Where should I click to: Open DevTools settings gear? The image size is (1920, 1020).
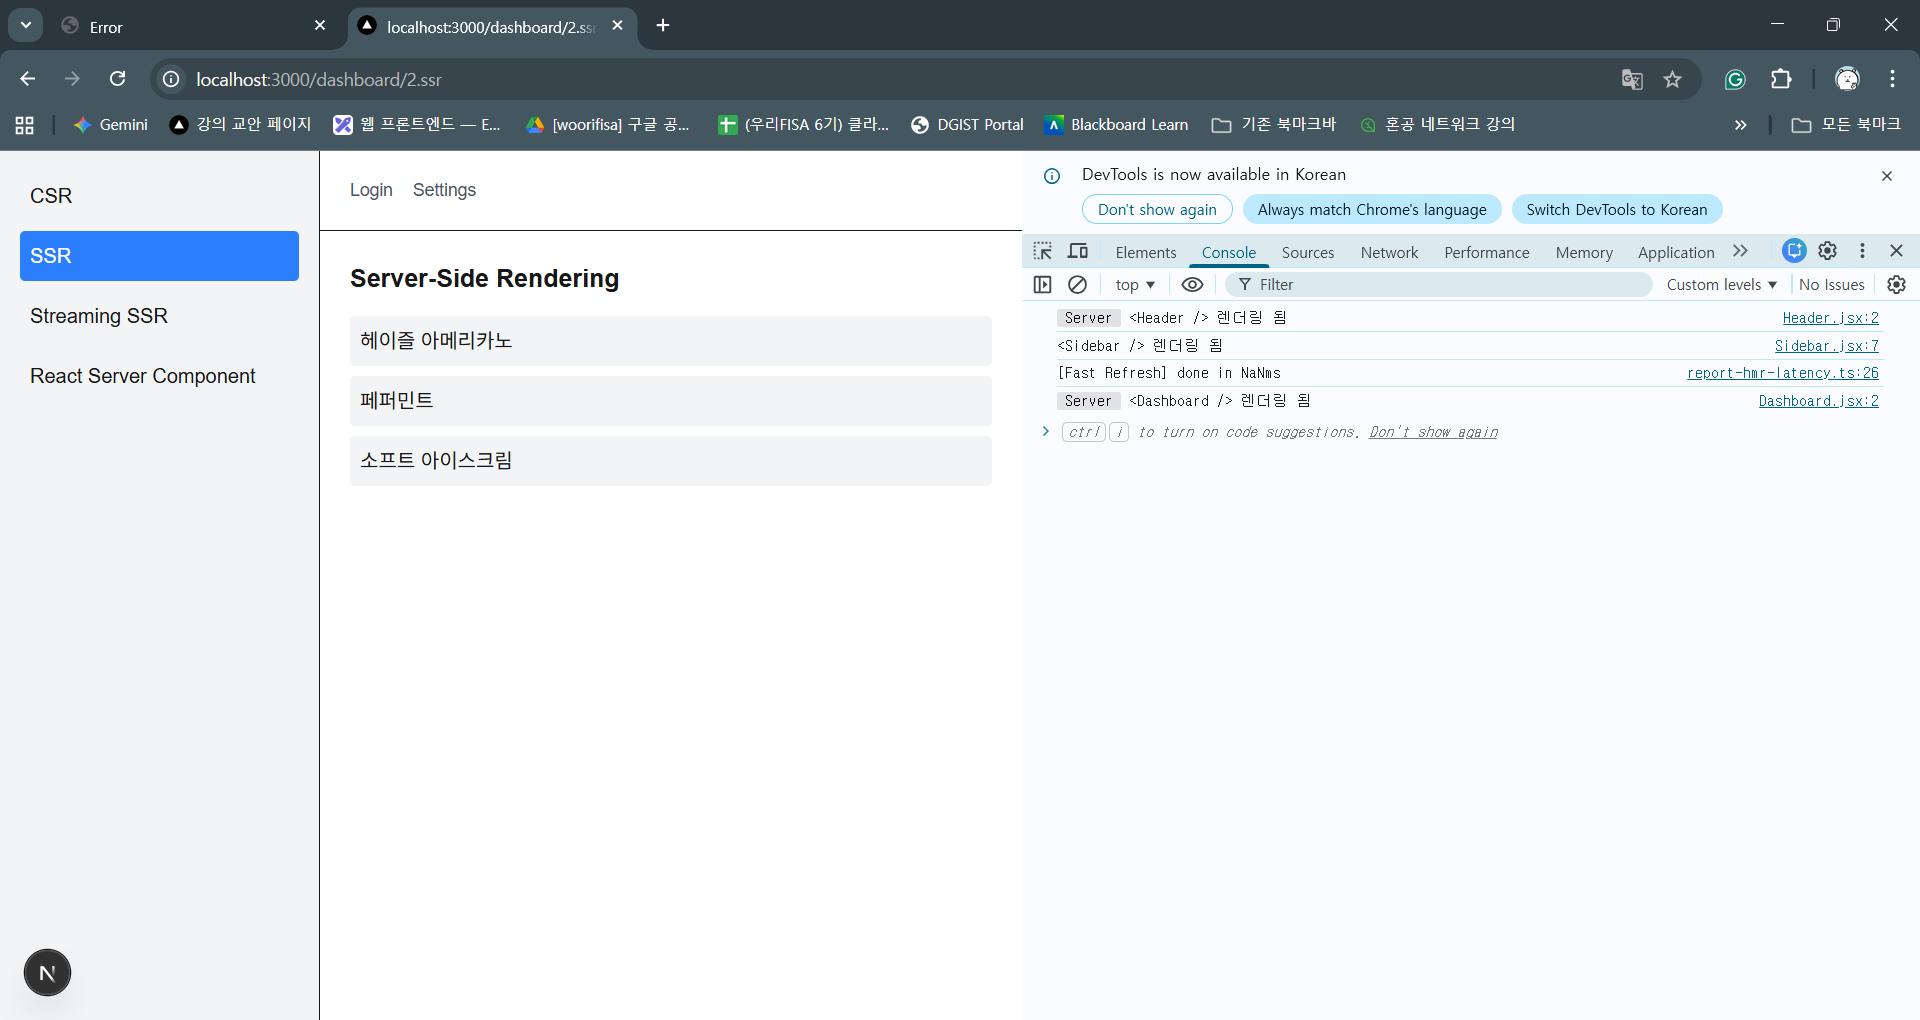coord(1829,251)
